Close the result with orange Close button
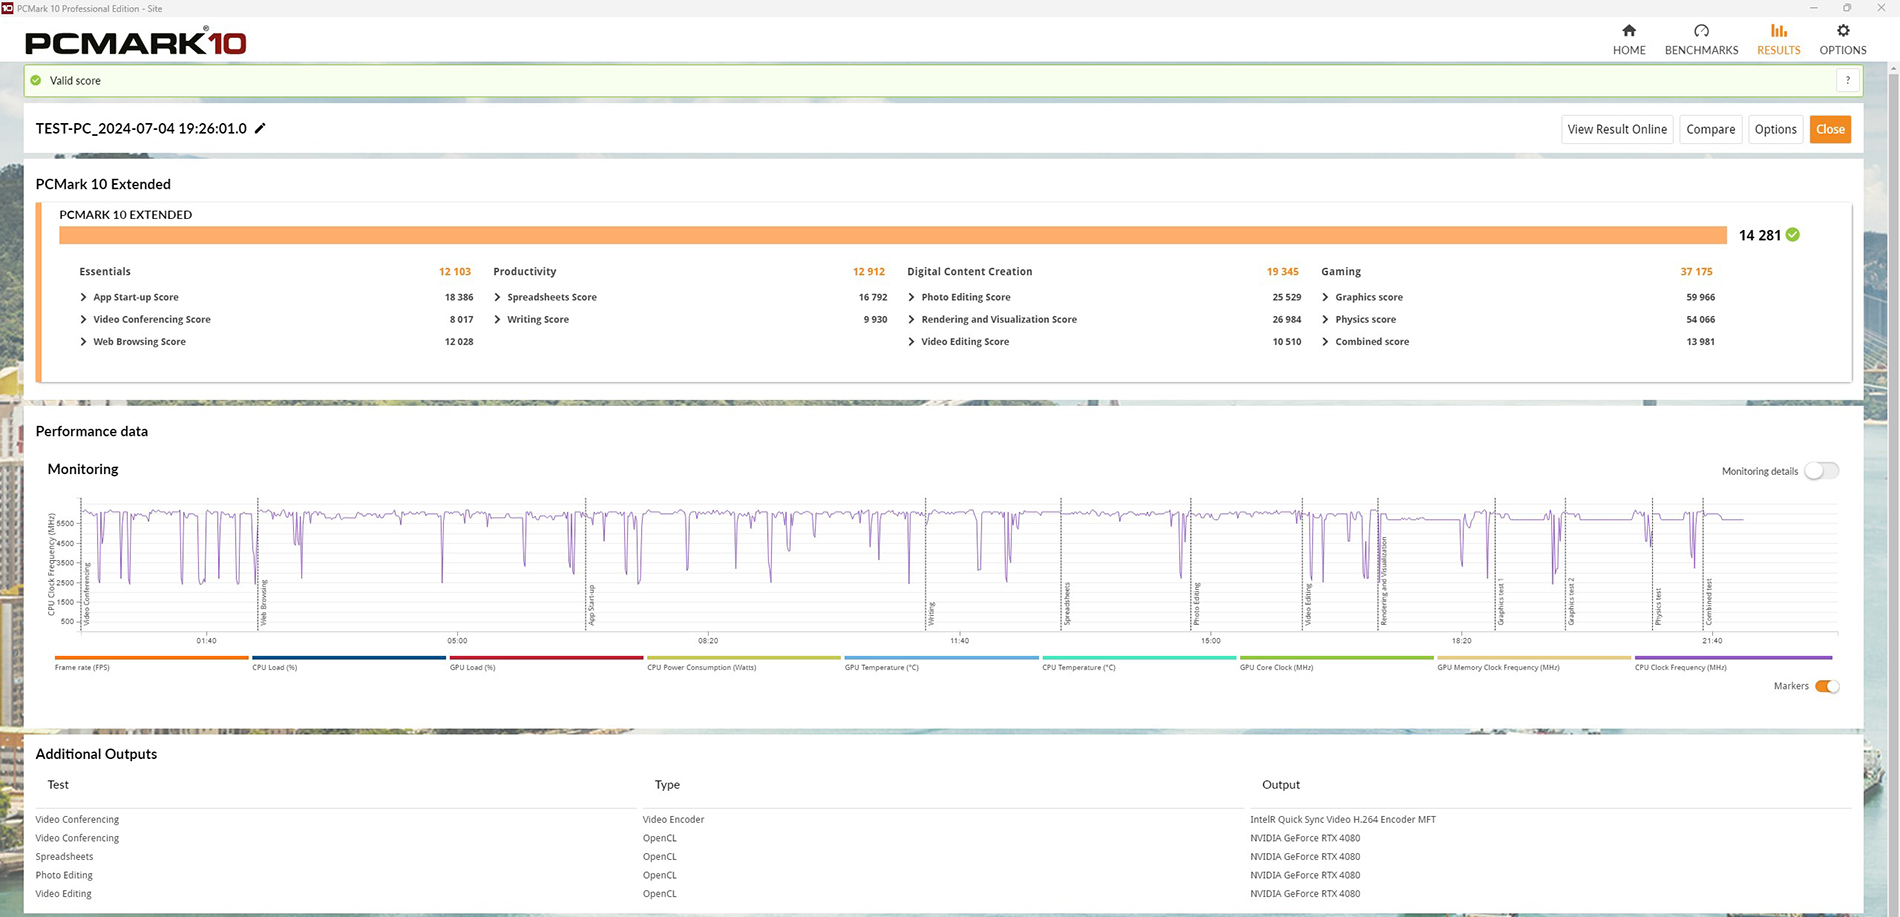 [x=1830, y=129]
